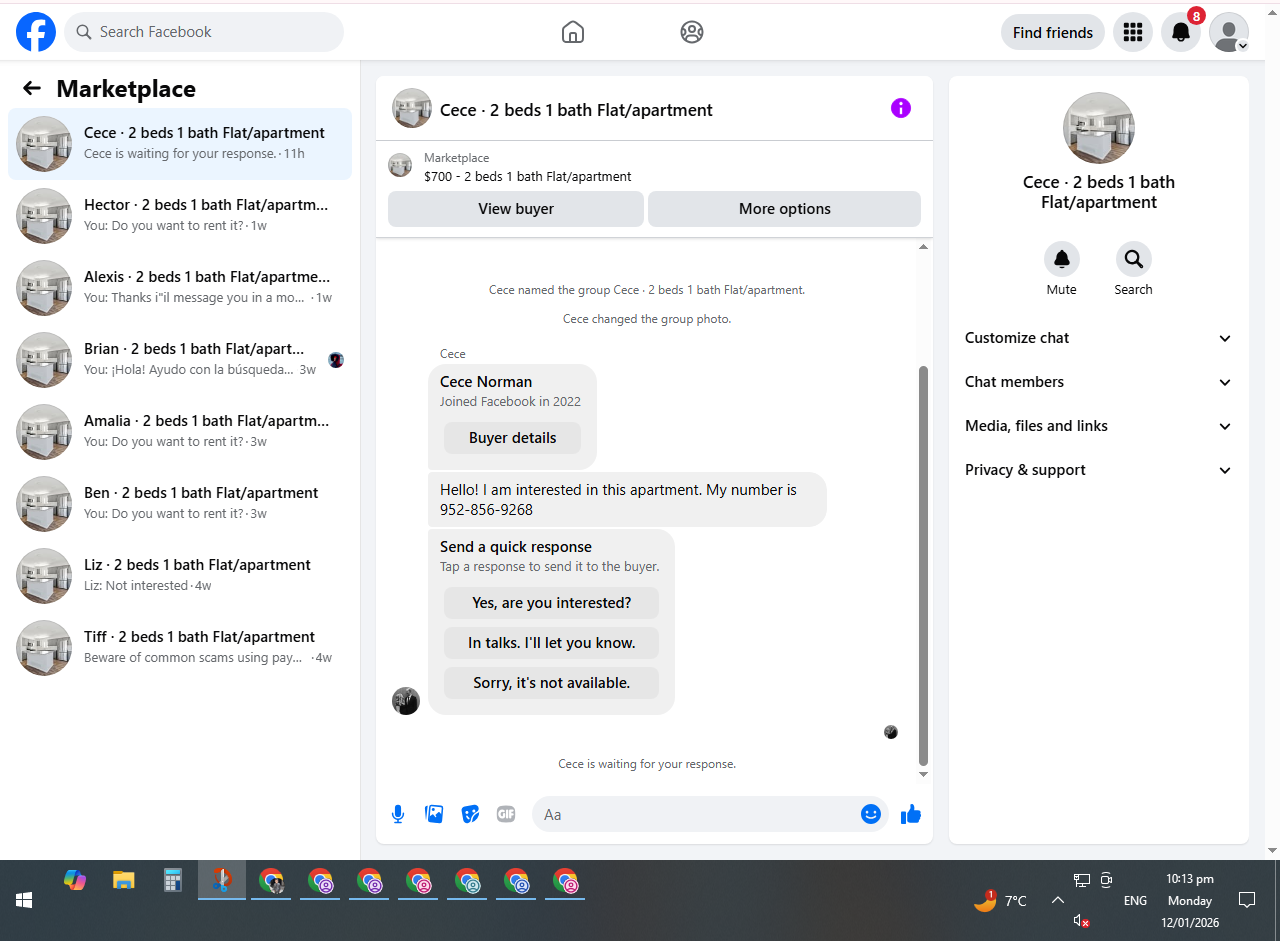Open the Liz conversation

pos(180,576)
